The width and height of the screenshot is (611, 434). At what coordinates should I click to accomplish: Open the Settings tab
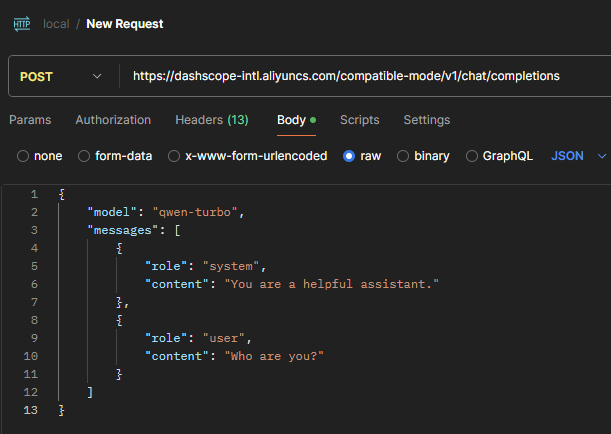[x=427, y=120]
